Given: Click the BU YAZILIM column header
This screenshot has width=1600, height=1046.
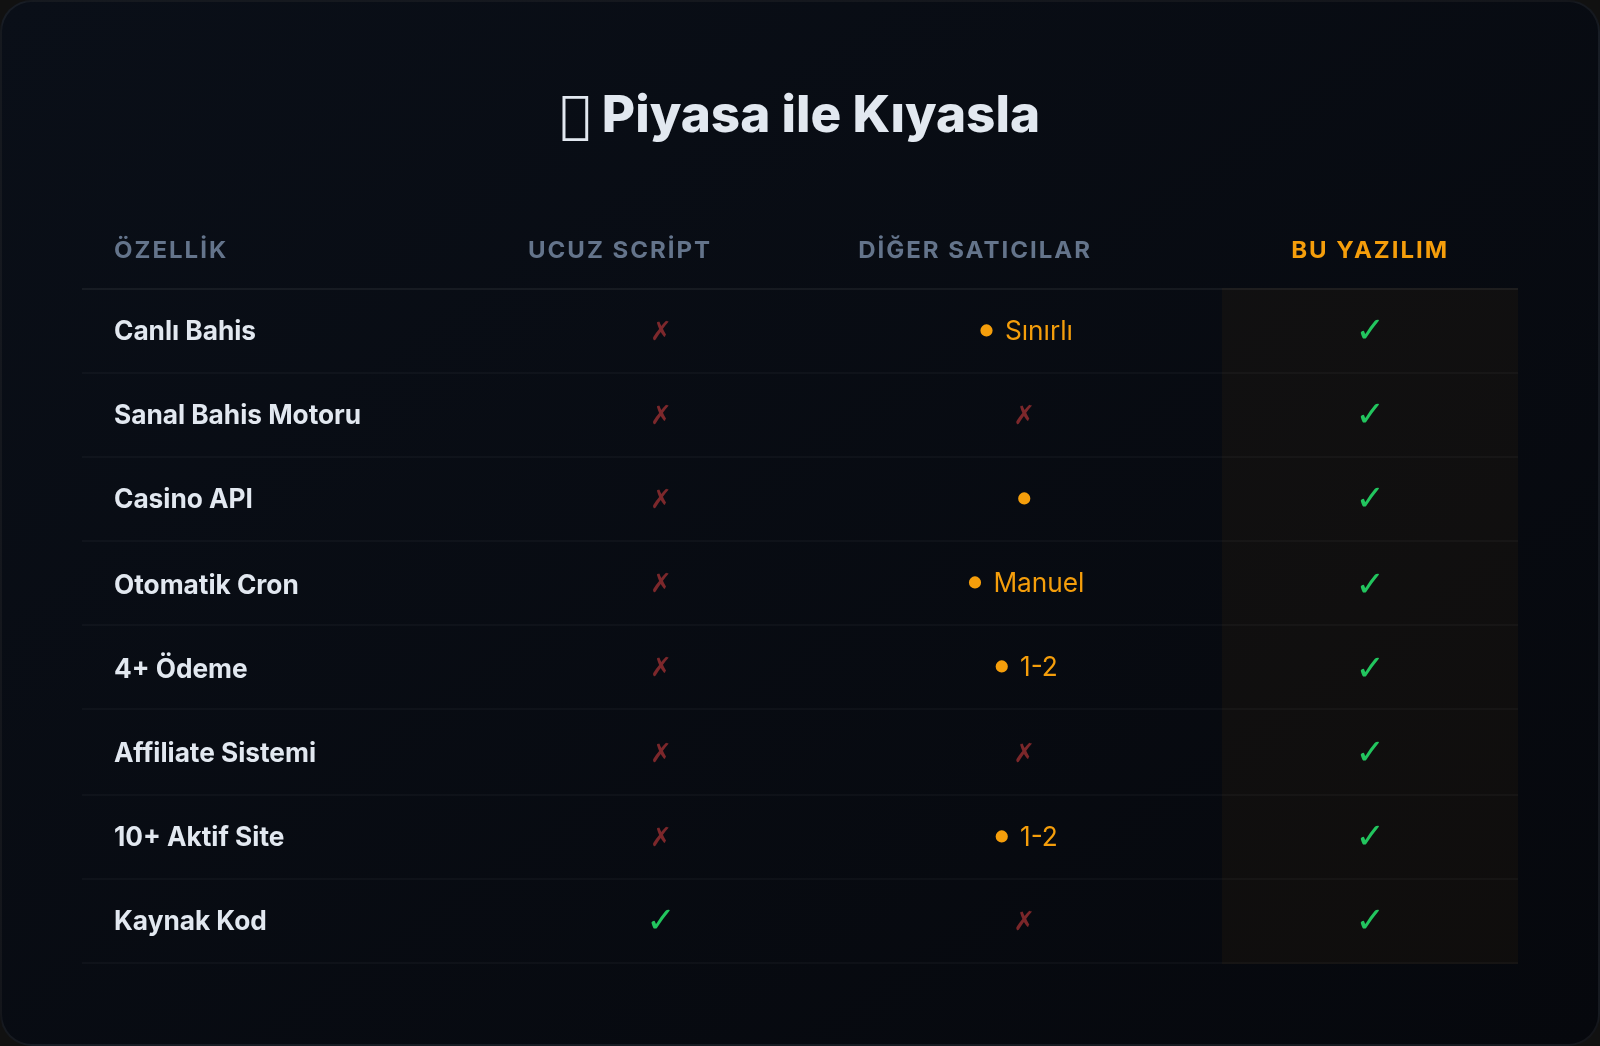Looking at the screenshot, I should 1369,250.
